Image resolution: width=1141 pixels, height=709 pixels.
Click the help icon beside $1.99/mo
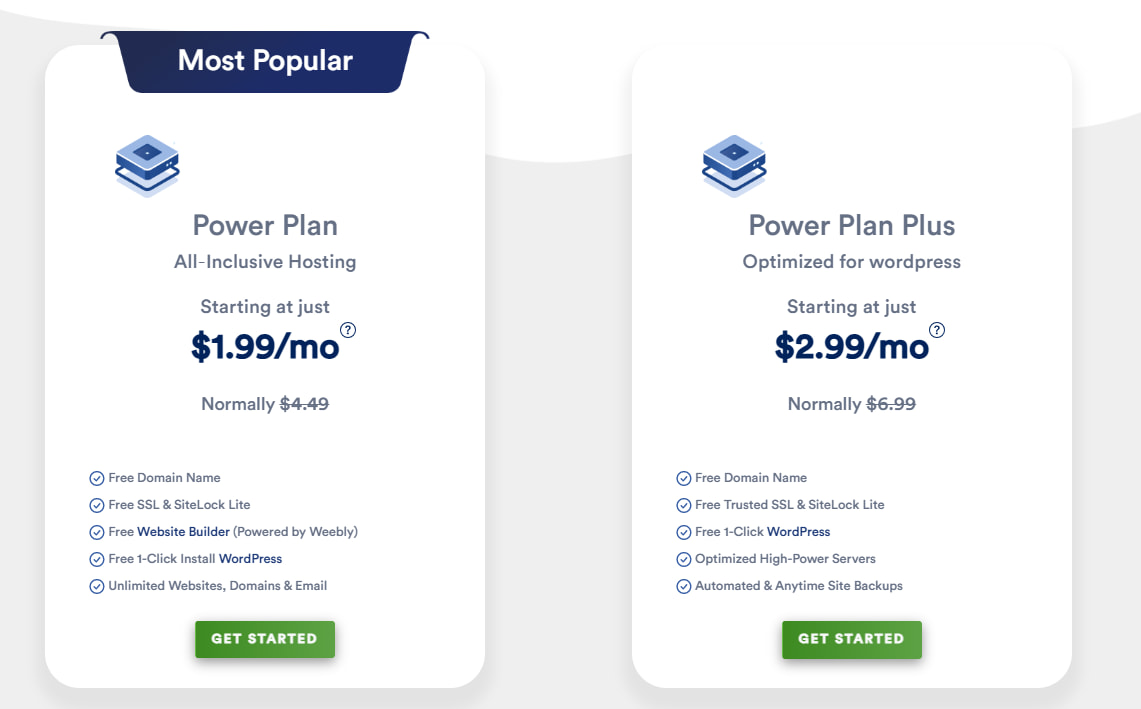click(348, 330)
